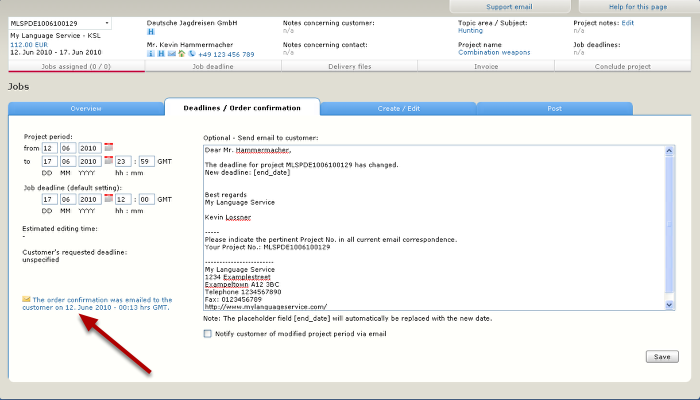
Task: Open Help for this page
Action: (x=638, y=7)
